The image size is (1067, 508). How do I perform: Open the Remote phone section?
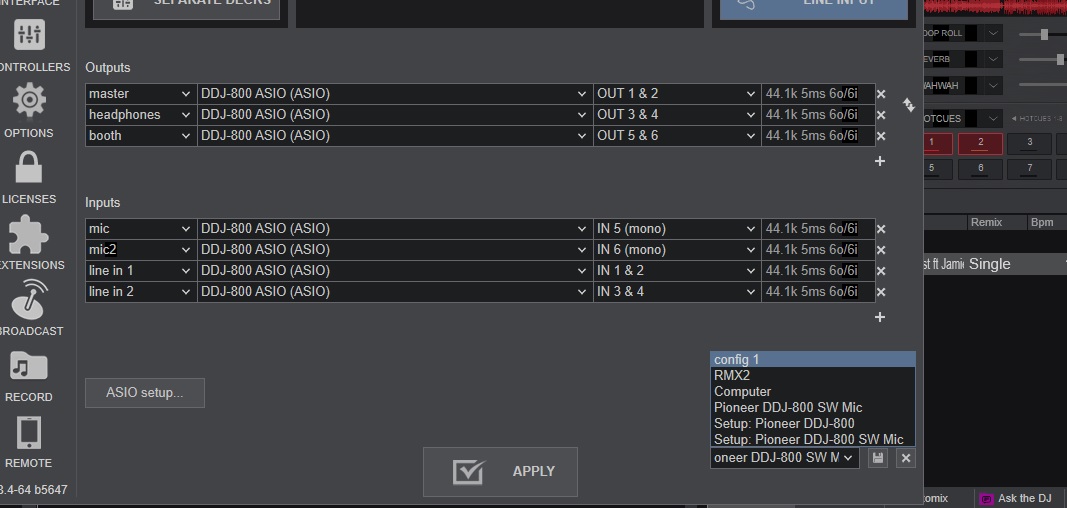pos(29,441)
